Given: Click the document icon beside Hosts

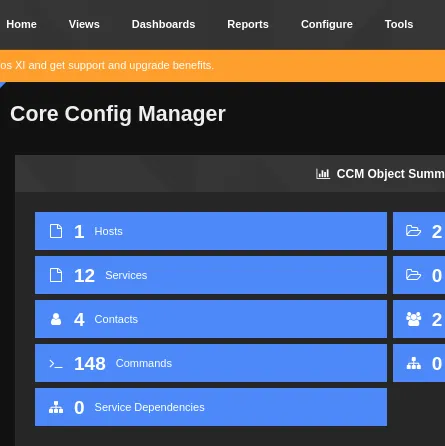Looking at the screenshot, I should pyautogui.click(x=56, y=231).
